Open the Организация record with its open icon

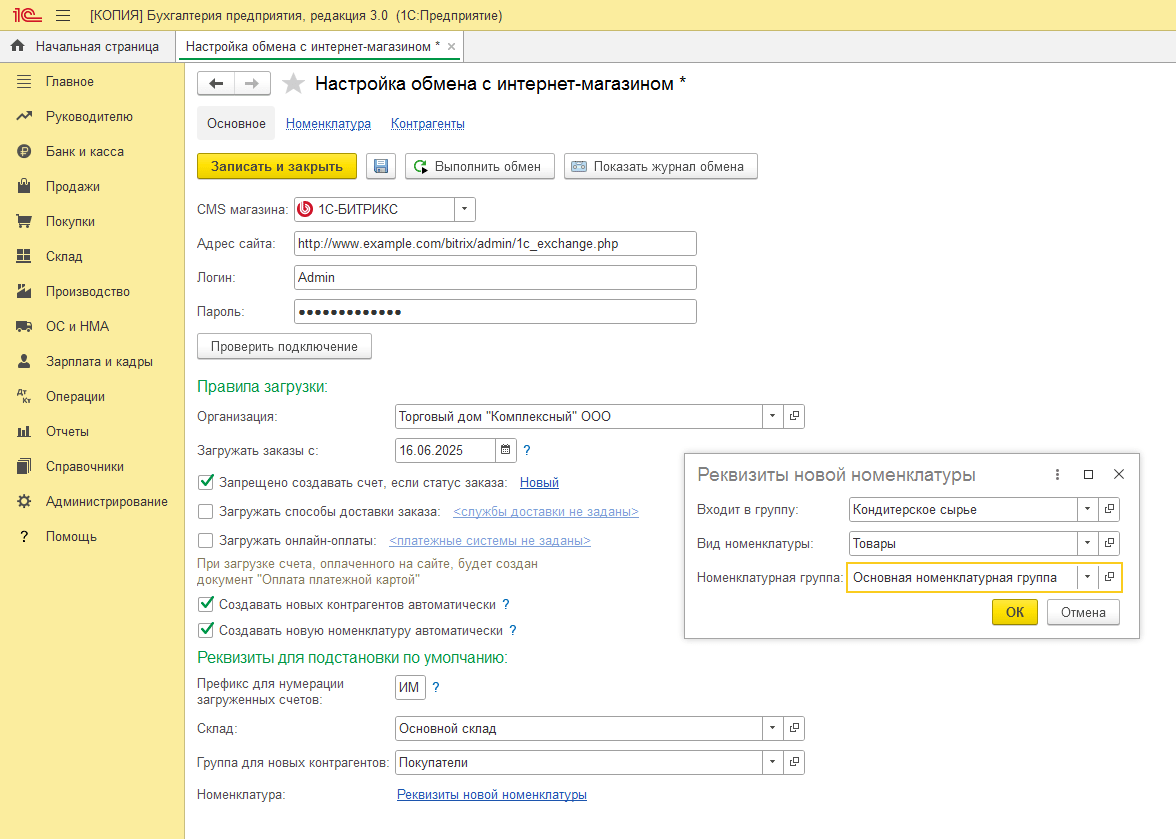point(794,416)
